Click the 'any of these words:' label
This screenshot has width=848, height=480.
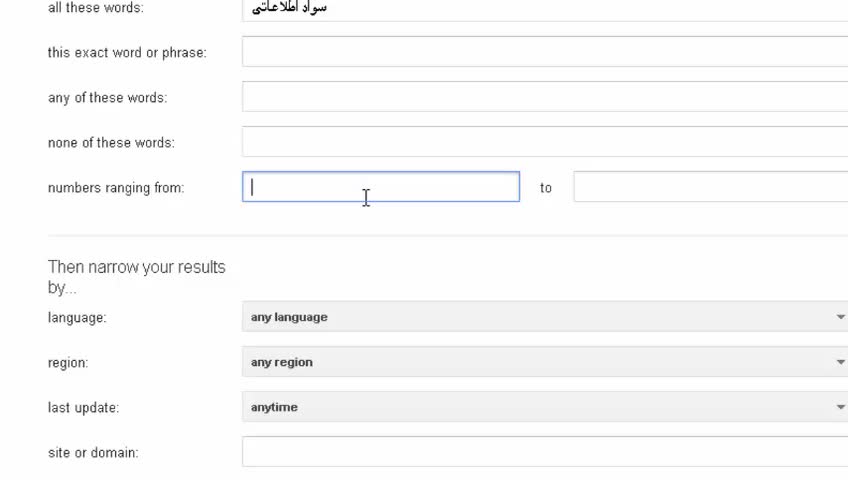pos(107,97)
